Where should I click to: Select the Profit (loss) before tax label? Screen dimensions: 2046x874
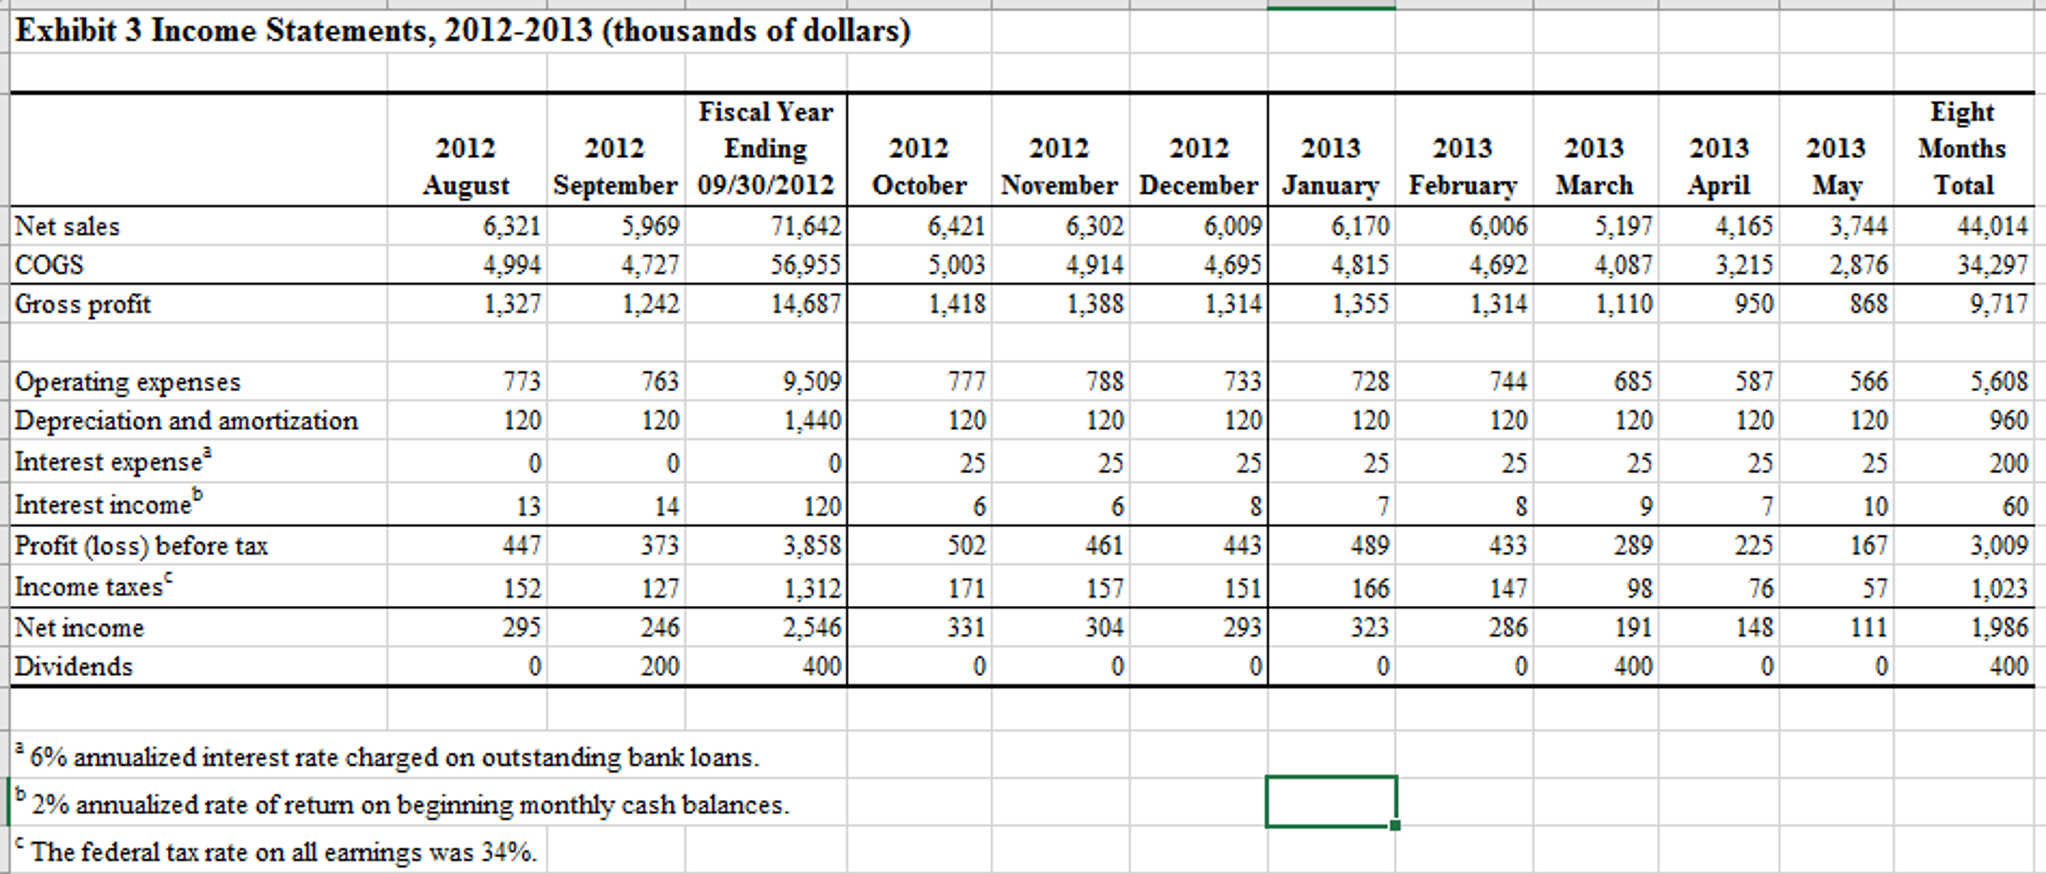[141, 546]
